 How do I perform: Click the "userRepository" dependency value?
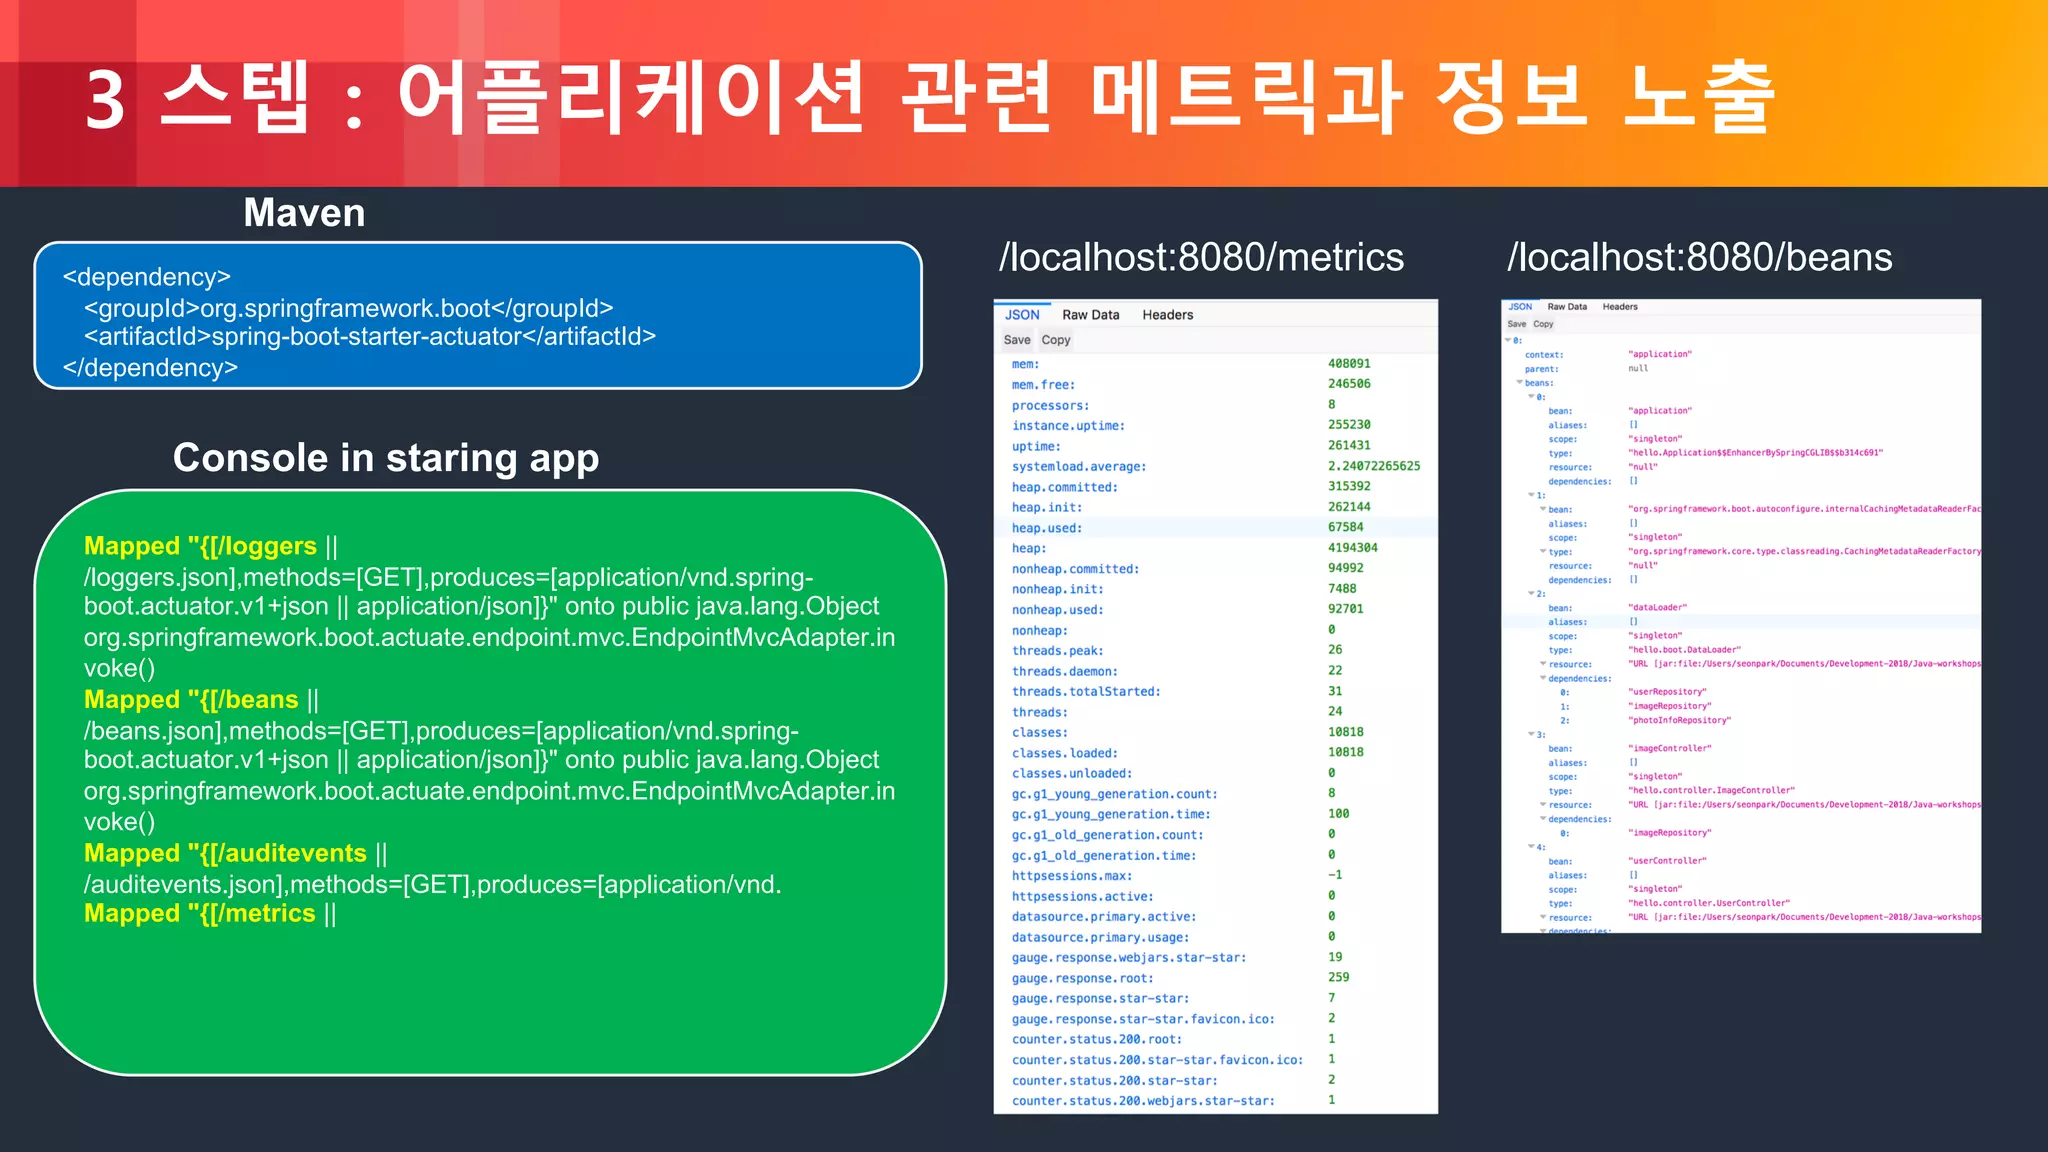(1667, 692)
